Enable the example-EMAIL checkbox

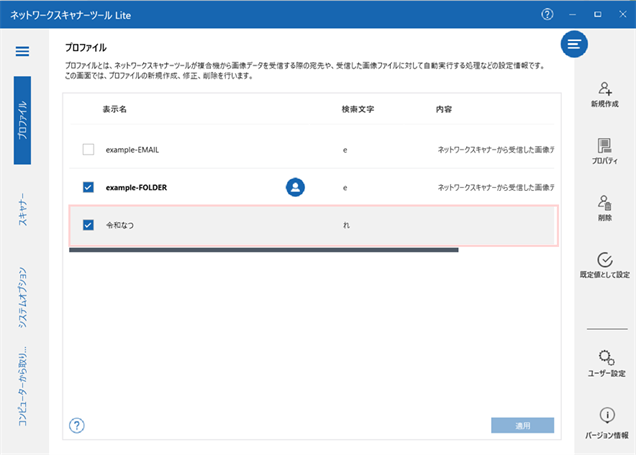pyautogui.click(x=88, y=149)
